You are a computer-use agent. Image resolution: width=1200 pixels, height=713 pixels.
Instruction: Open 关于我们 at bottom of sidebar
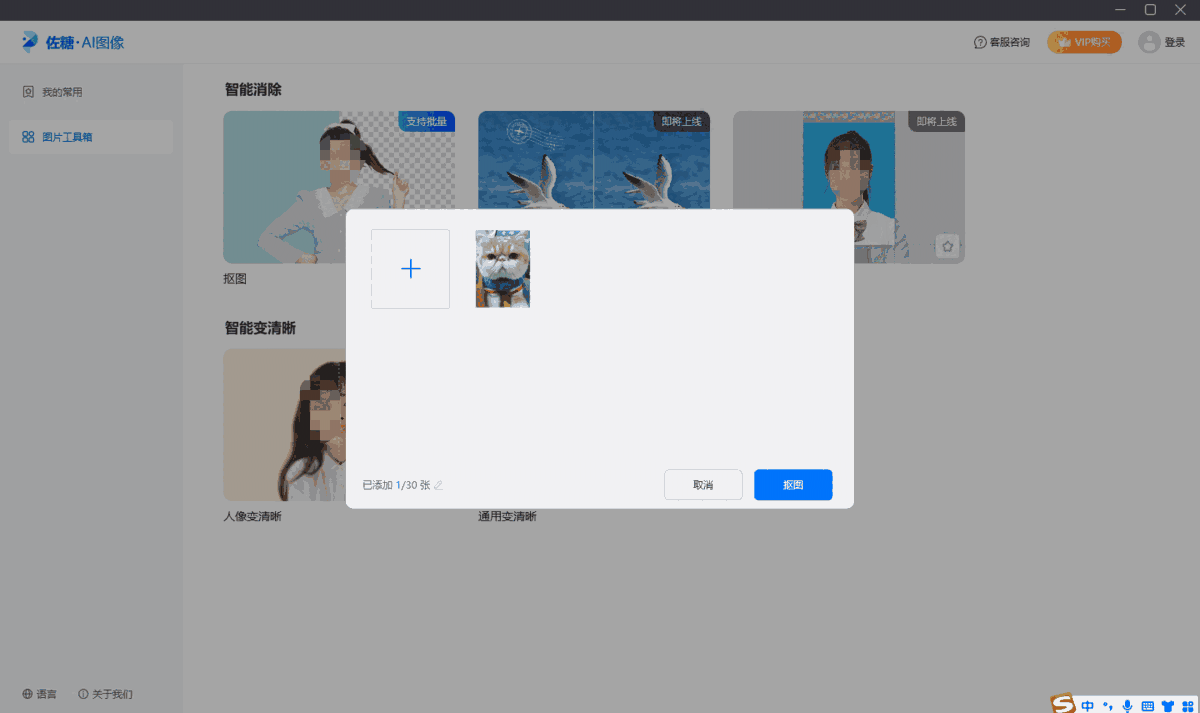105,694
